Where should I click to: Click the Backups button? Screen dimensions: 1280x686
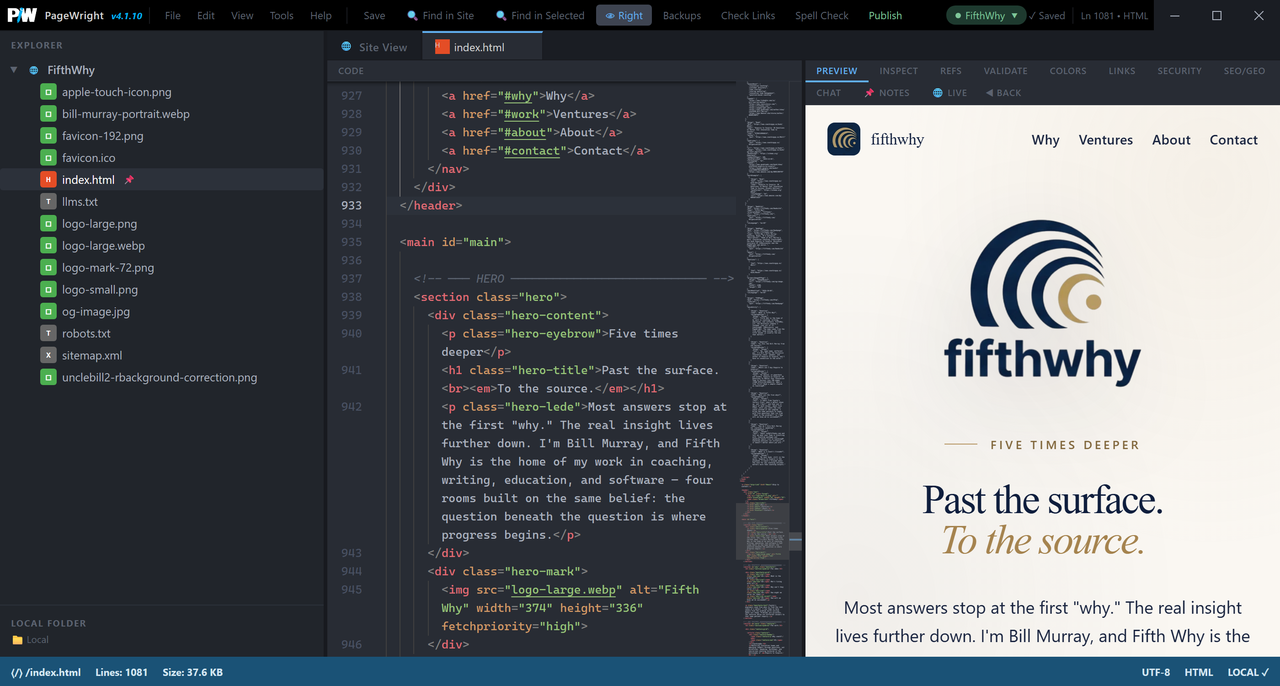682,16
